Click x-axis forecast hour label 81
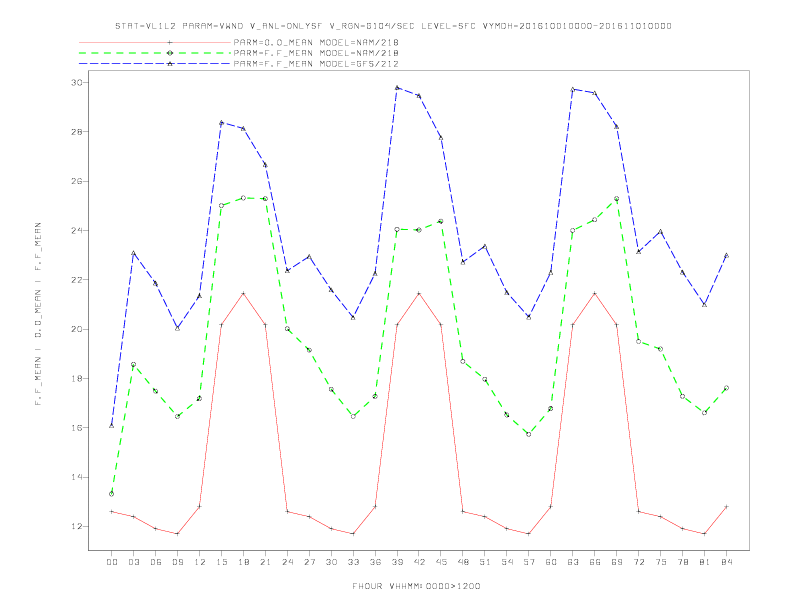 pos(705,562)
